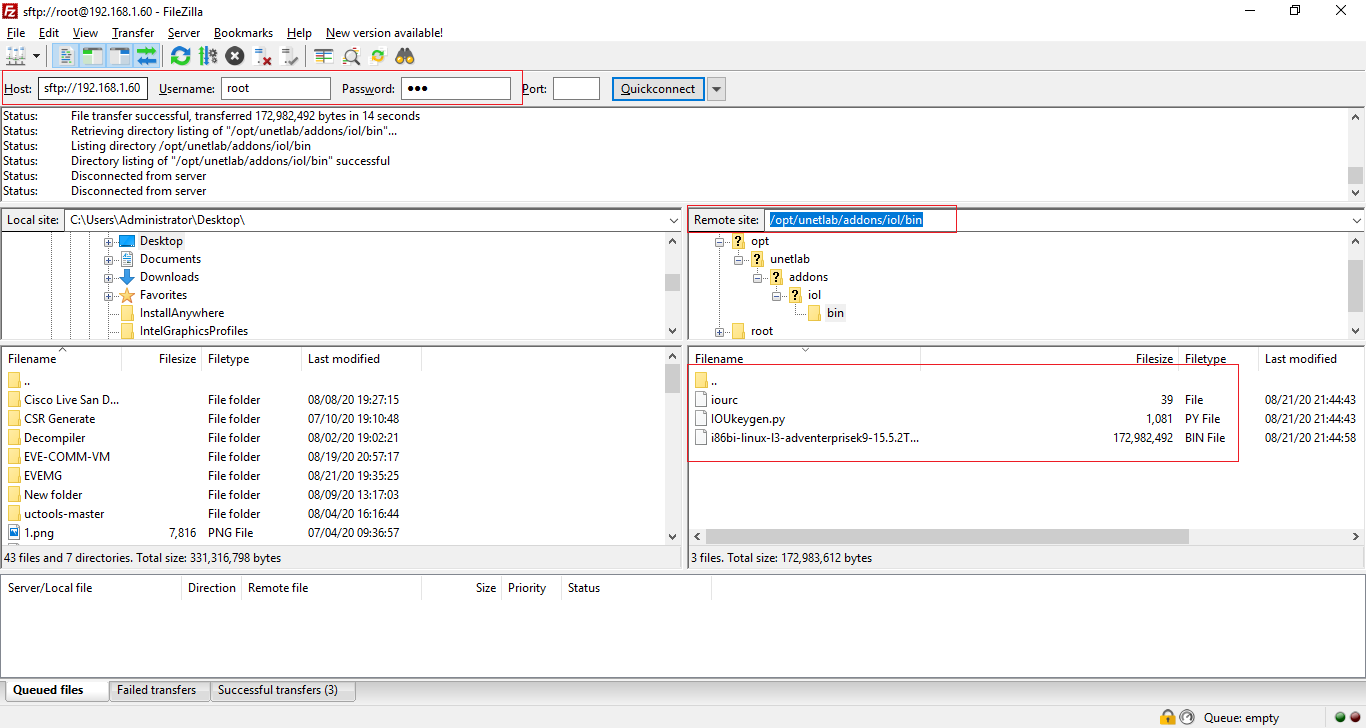Open the Server menu
This screenshot has height=728, width=1366.
click(x=184, y=33)
